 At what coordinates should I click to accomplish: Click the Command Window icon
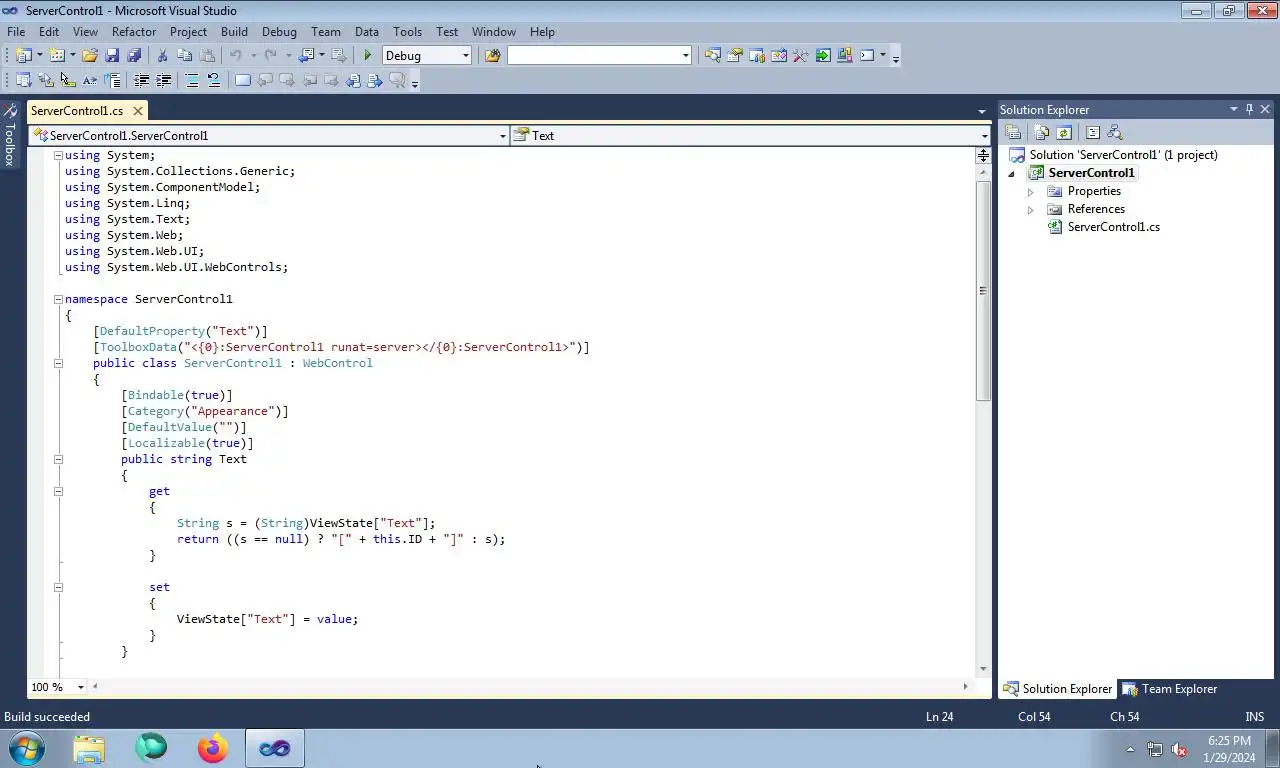pos(867,56)
